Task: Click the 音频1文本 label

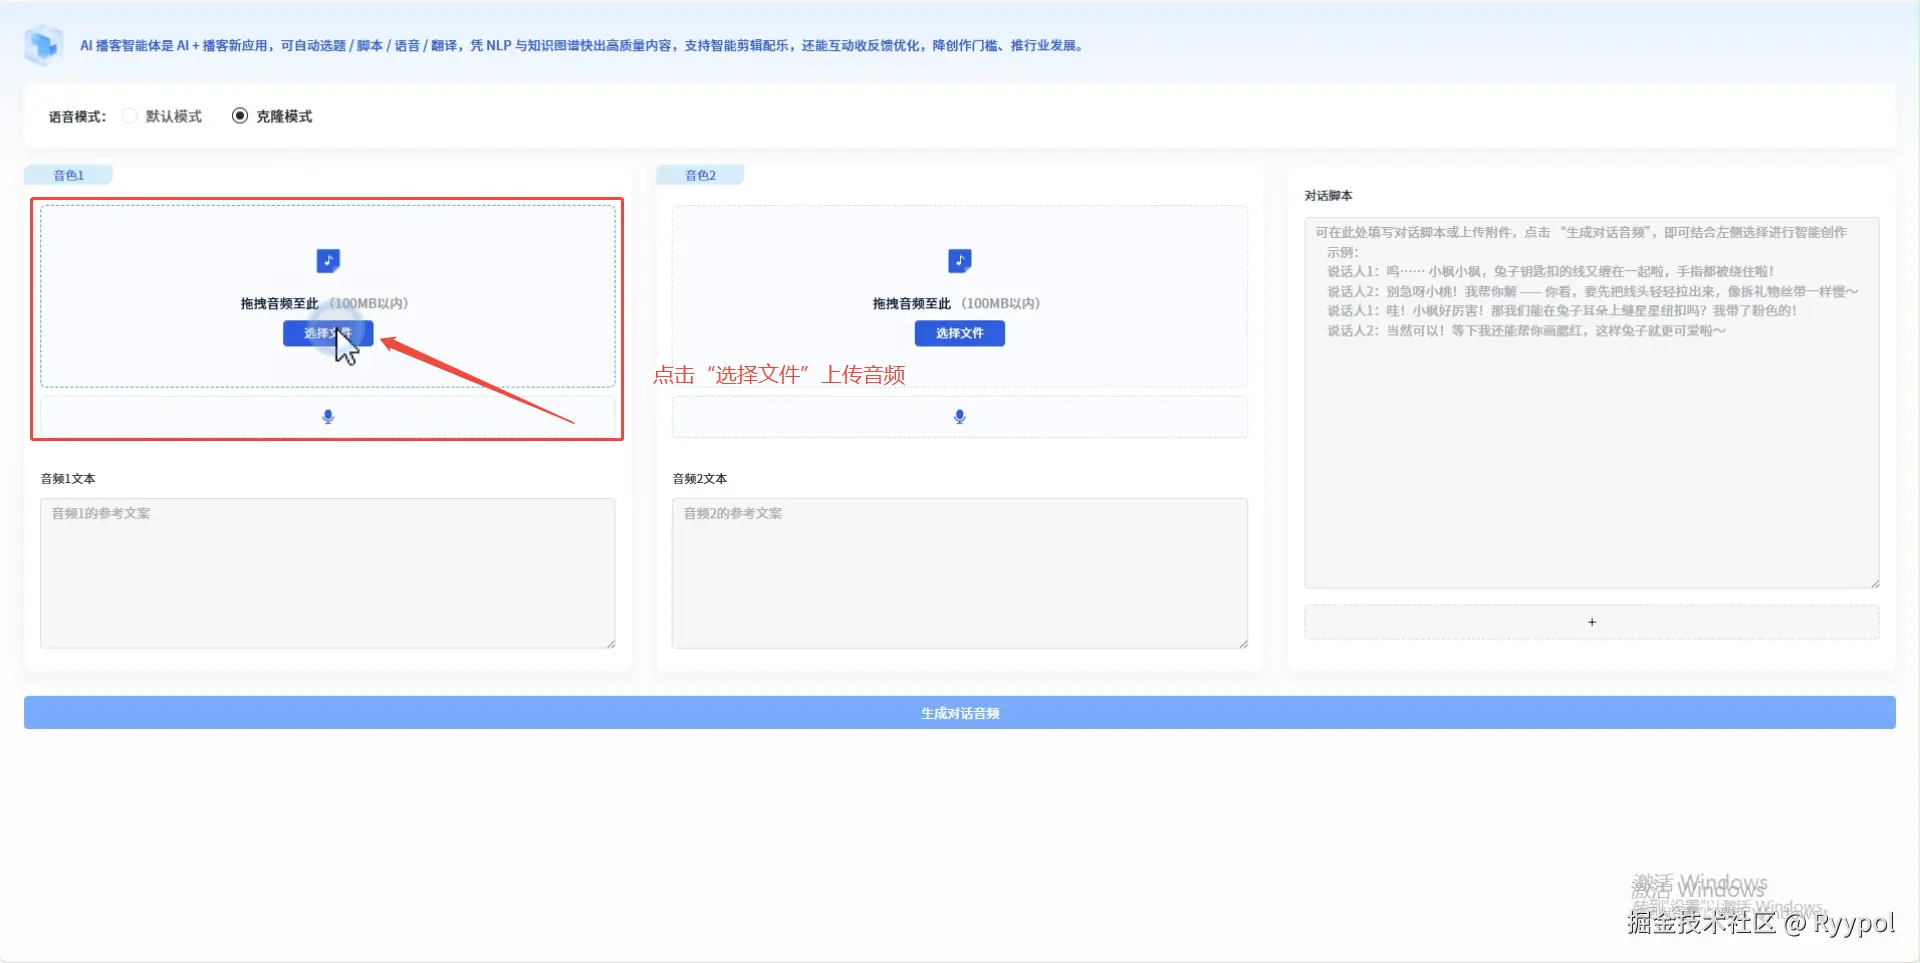Action: [x=68, y=479]
